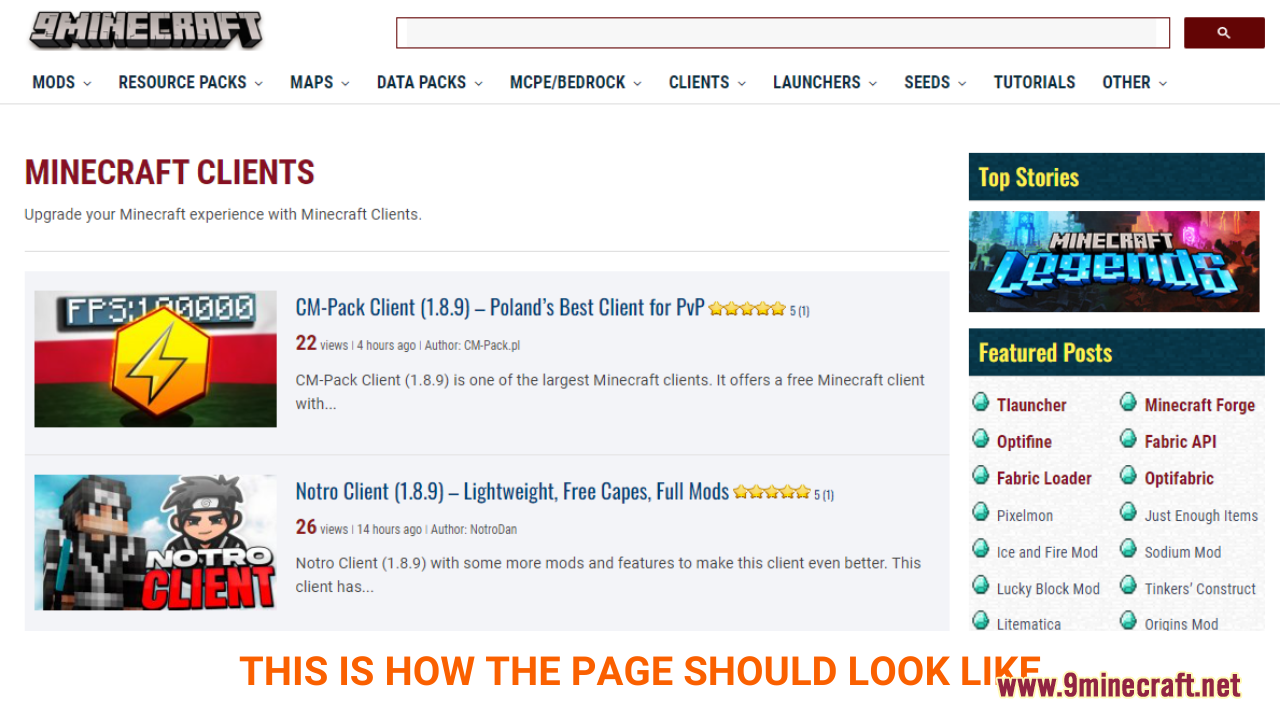Open the Tinkers' Construct featured post
Viewport: 1280px width, 720px height.
tap(1200, 589)
